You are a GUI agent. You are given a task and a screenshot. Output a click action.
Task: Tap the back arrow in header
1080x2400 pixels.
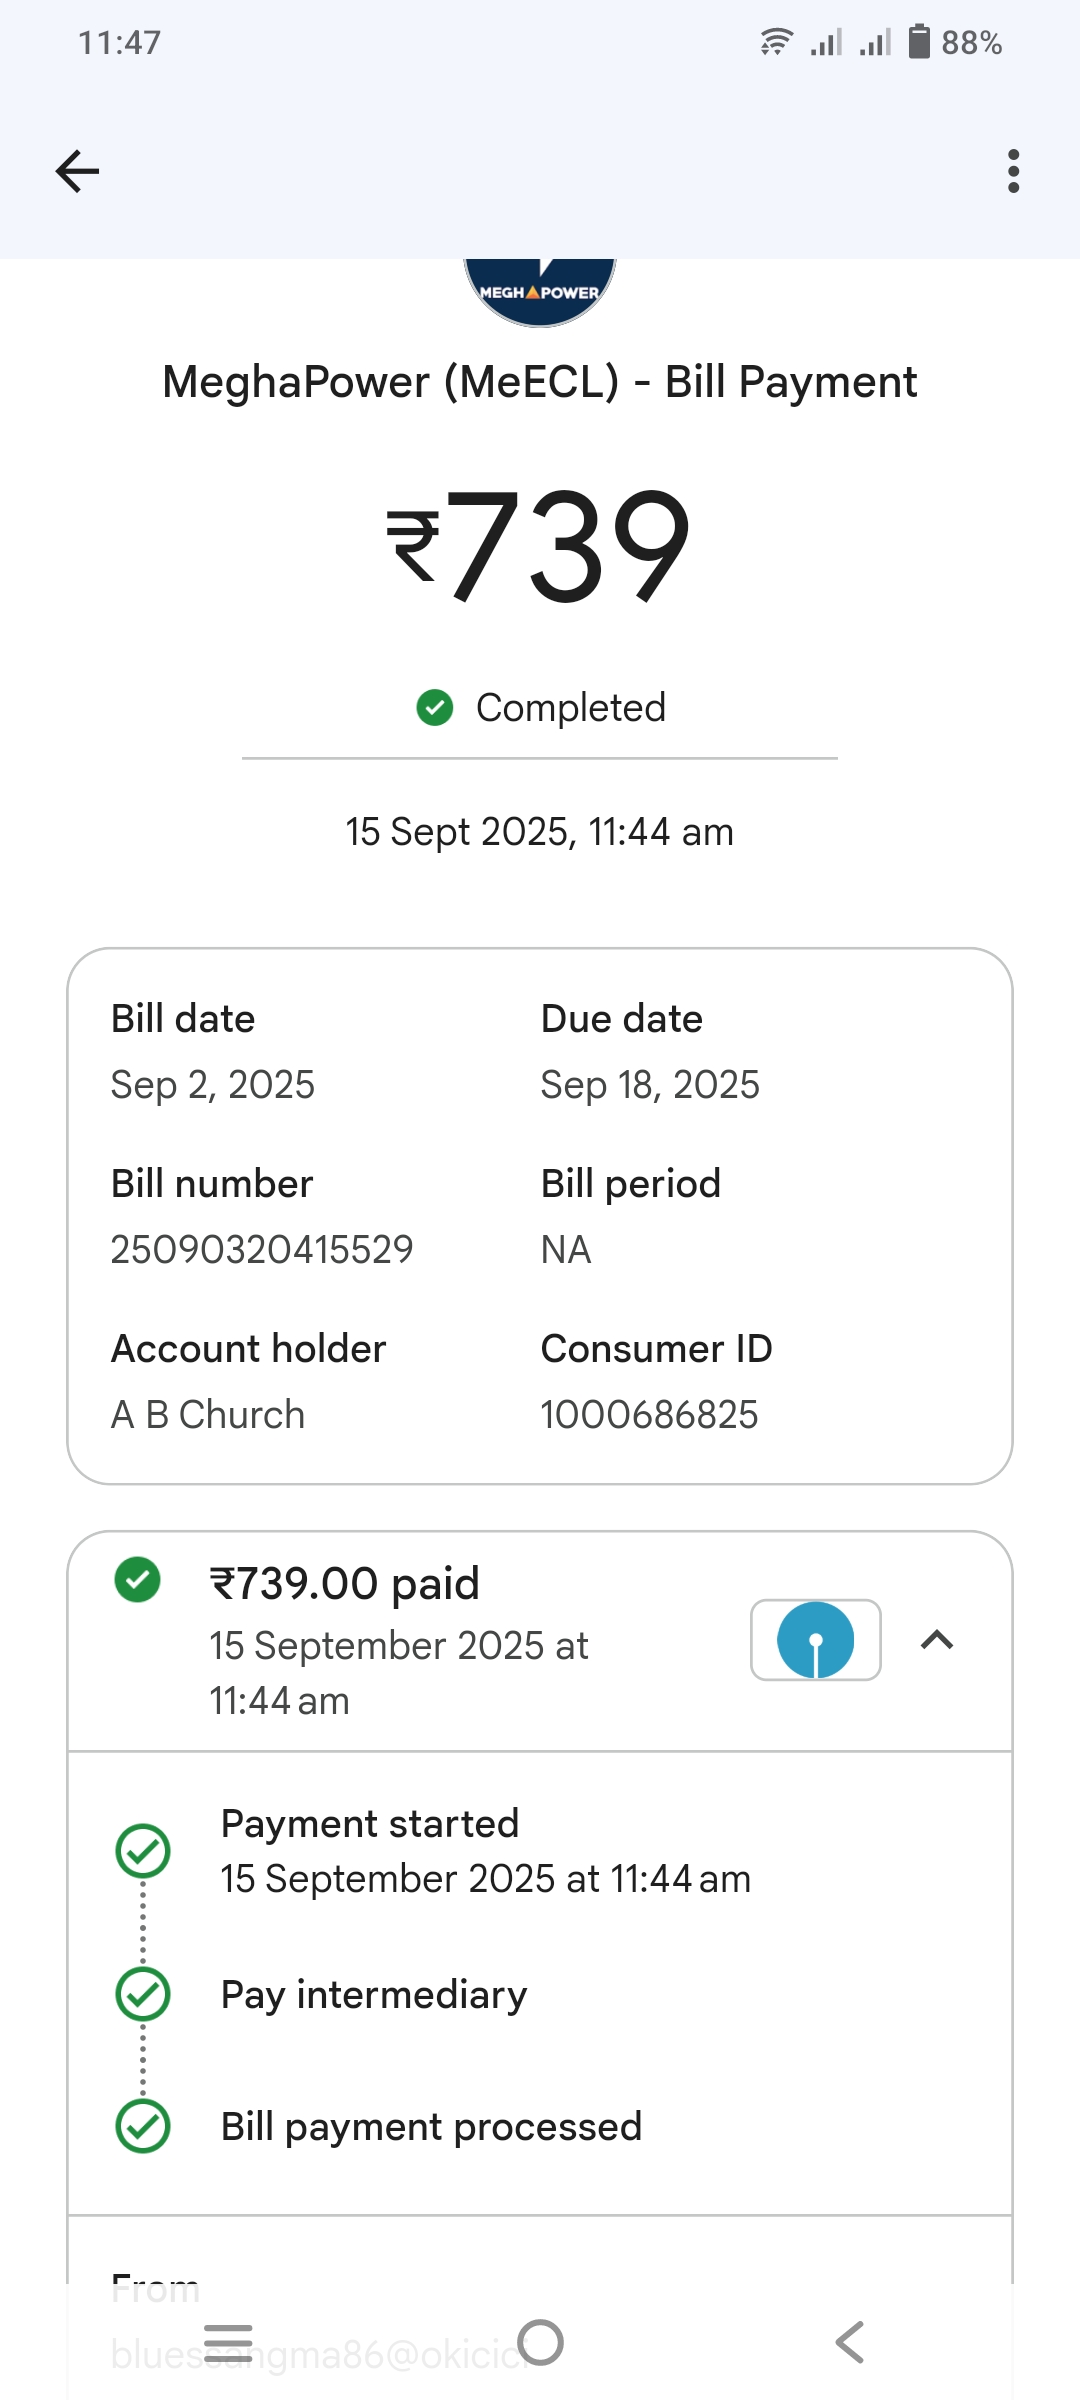[x=77, y=171]
